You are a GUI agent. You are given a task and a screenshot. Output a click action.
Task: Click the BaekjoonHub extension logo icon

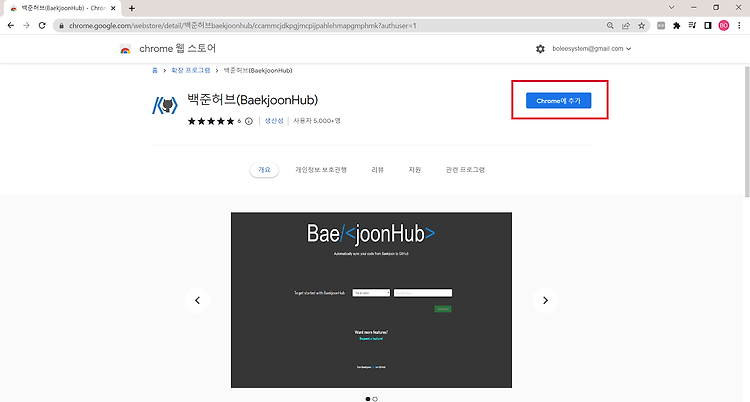click(x=165, y=105)
